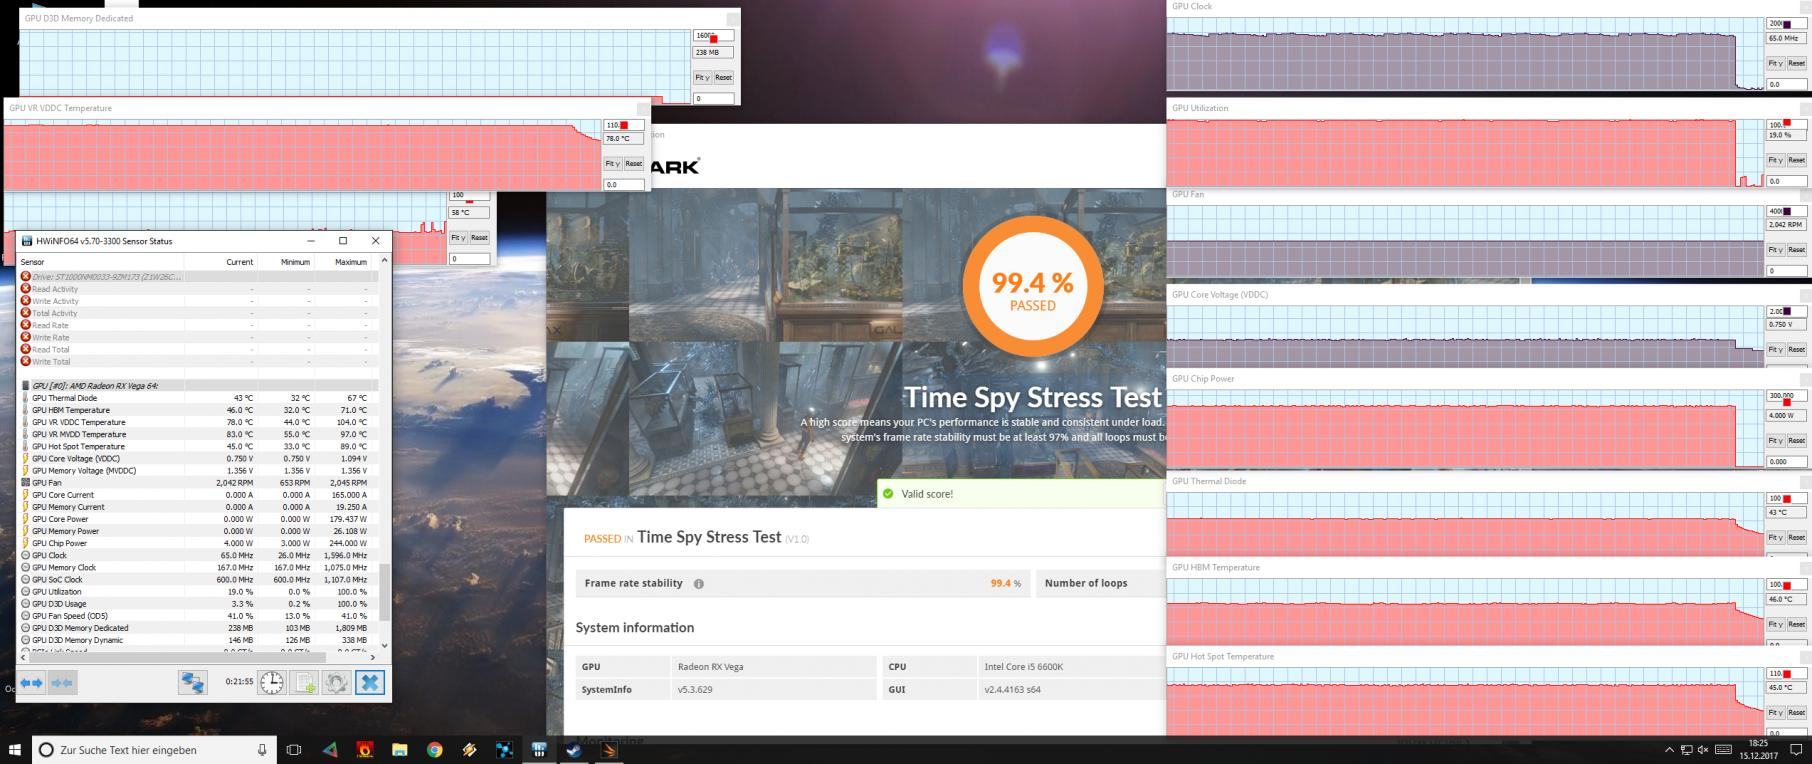Open Google Chrome from taskbar
This screenshot has height=764, width=1812.
pyautogui.click(x=434, y=749)
